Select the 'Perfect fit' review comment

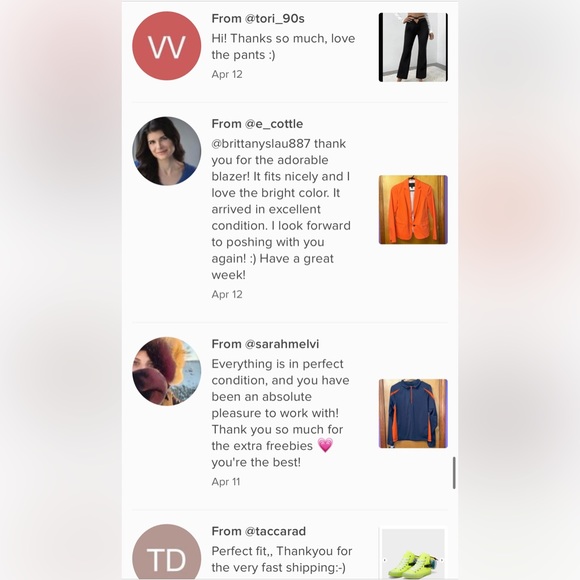[x=282, y=559]
